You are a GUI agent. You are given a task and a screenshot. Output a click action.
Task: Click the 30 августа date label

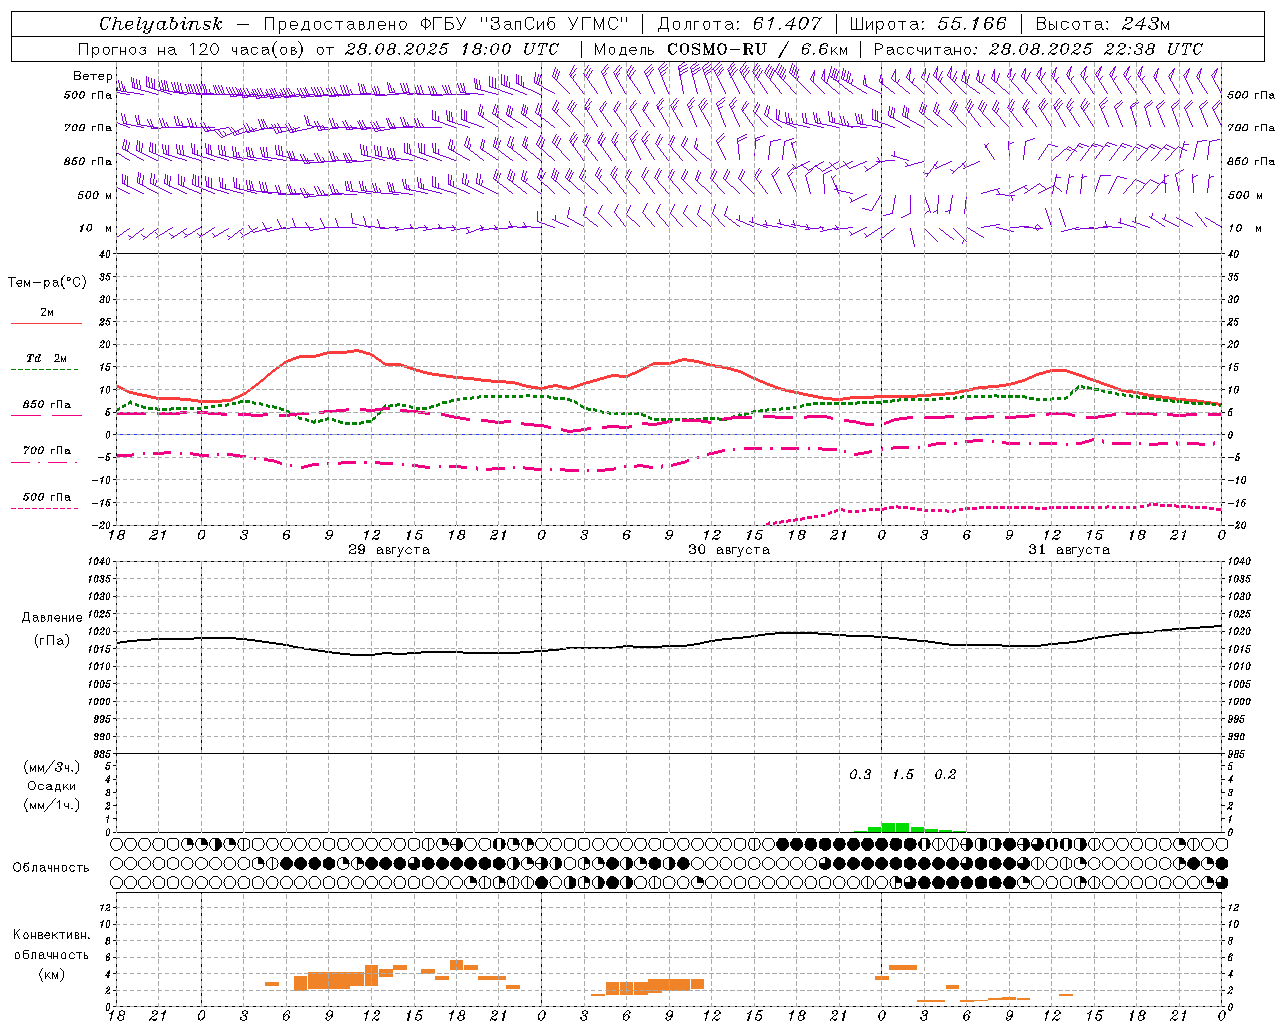coord(729,550)
